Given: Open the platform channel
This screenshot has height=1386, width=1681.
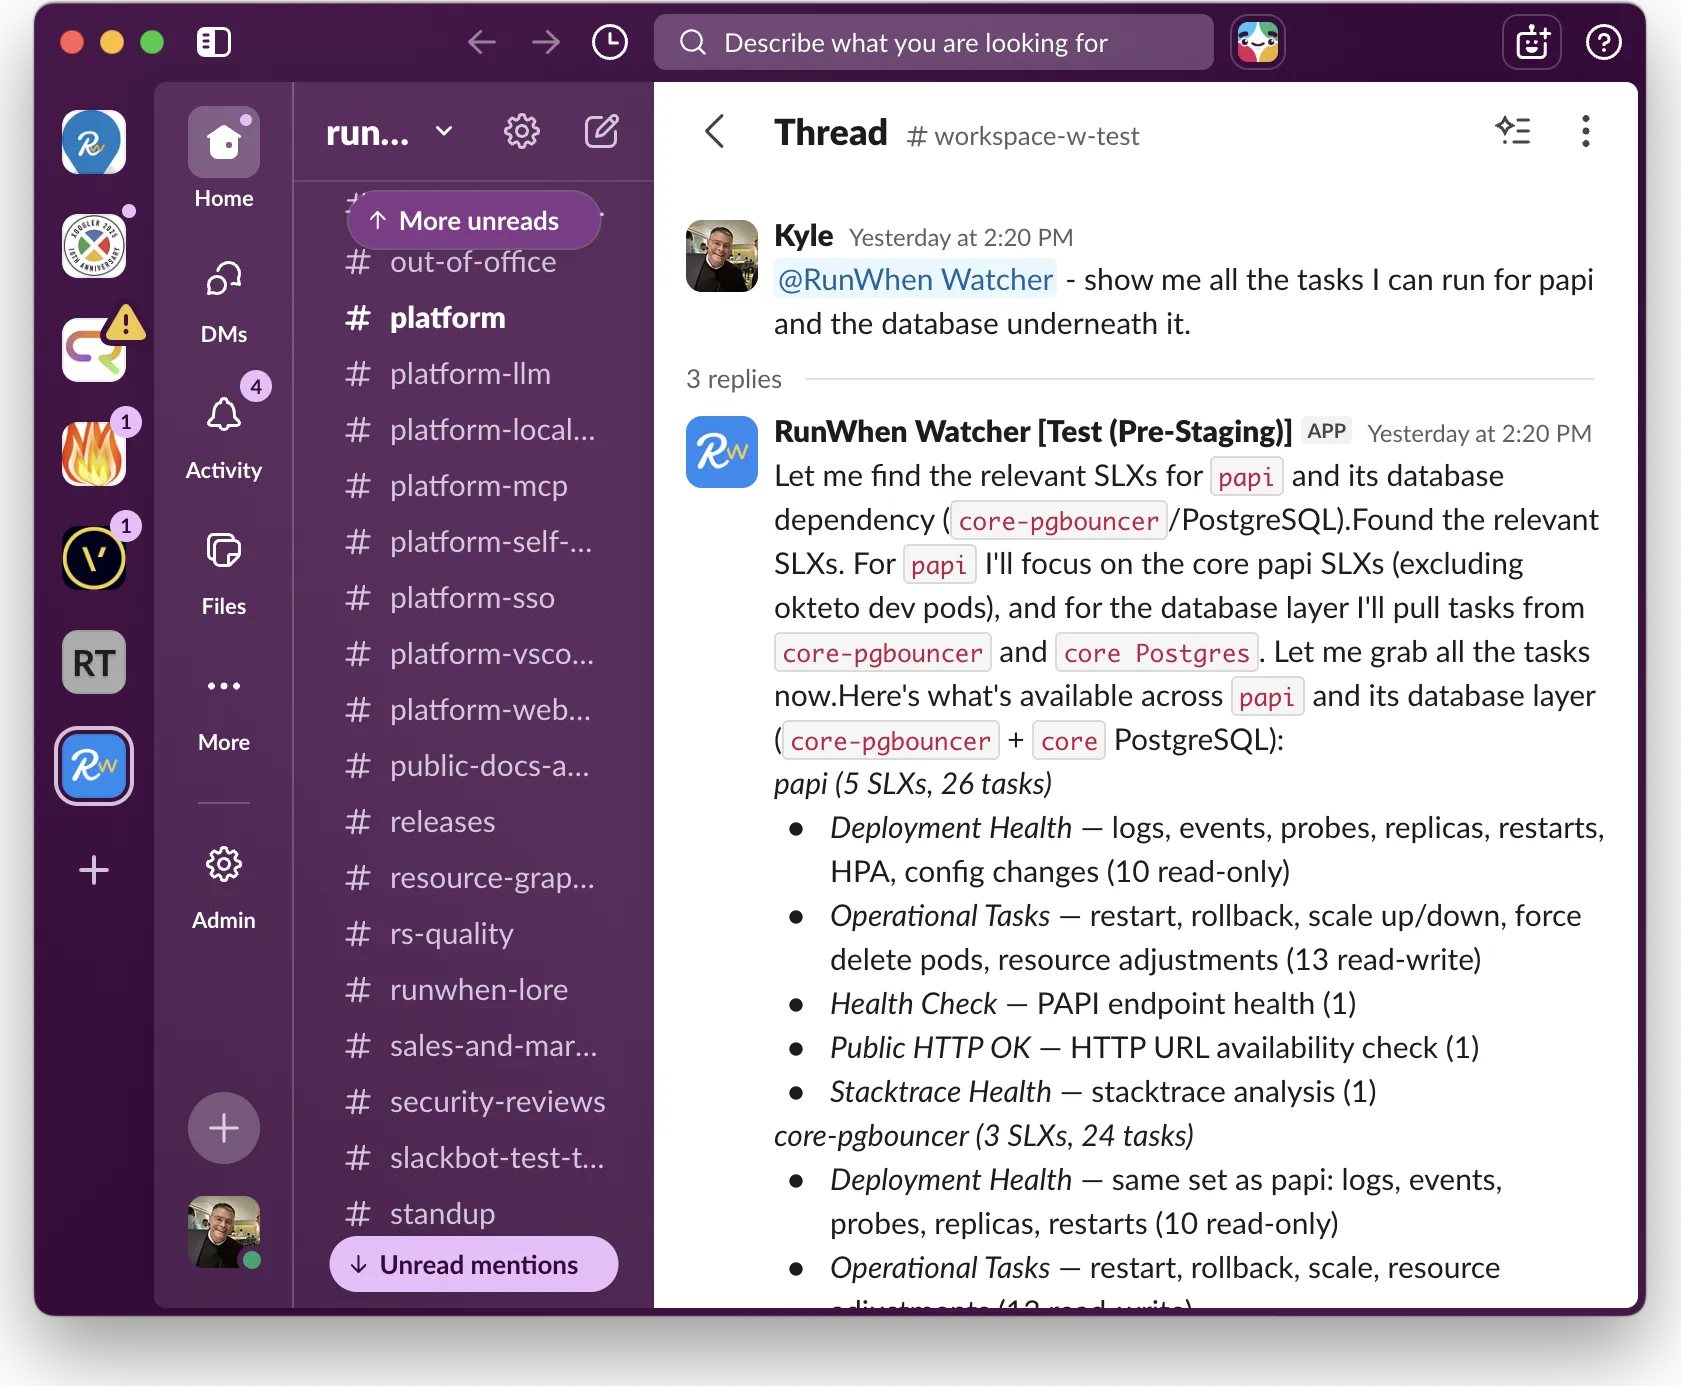Looking at the screenshot, I should 474,318.
